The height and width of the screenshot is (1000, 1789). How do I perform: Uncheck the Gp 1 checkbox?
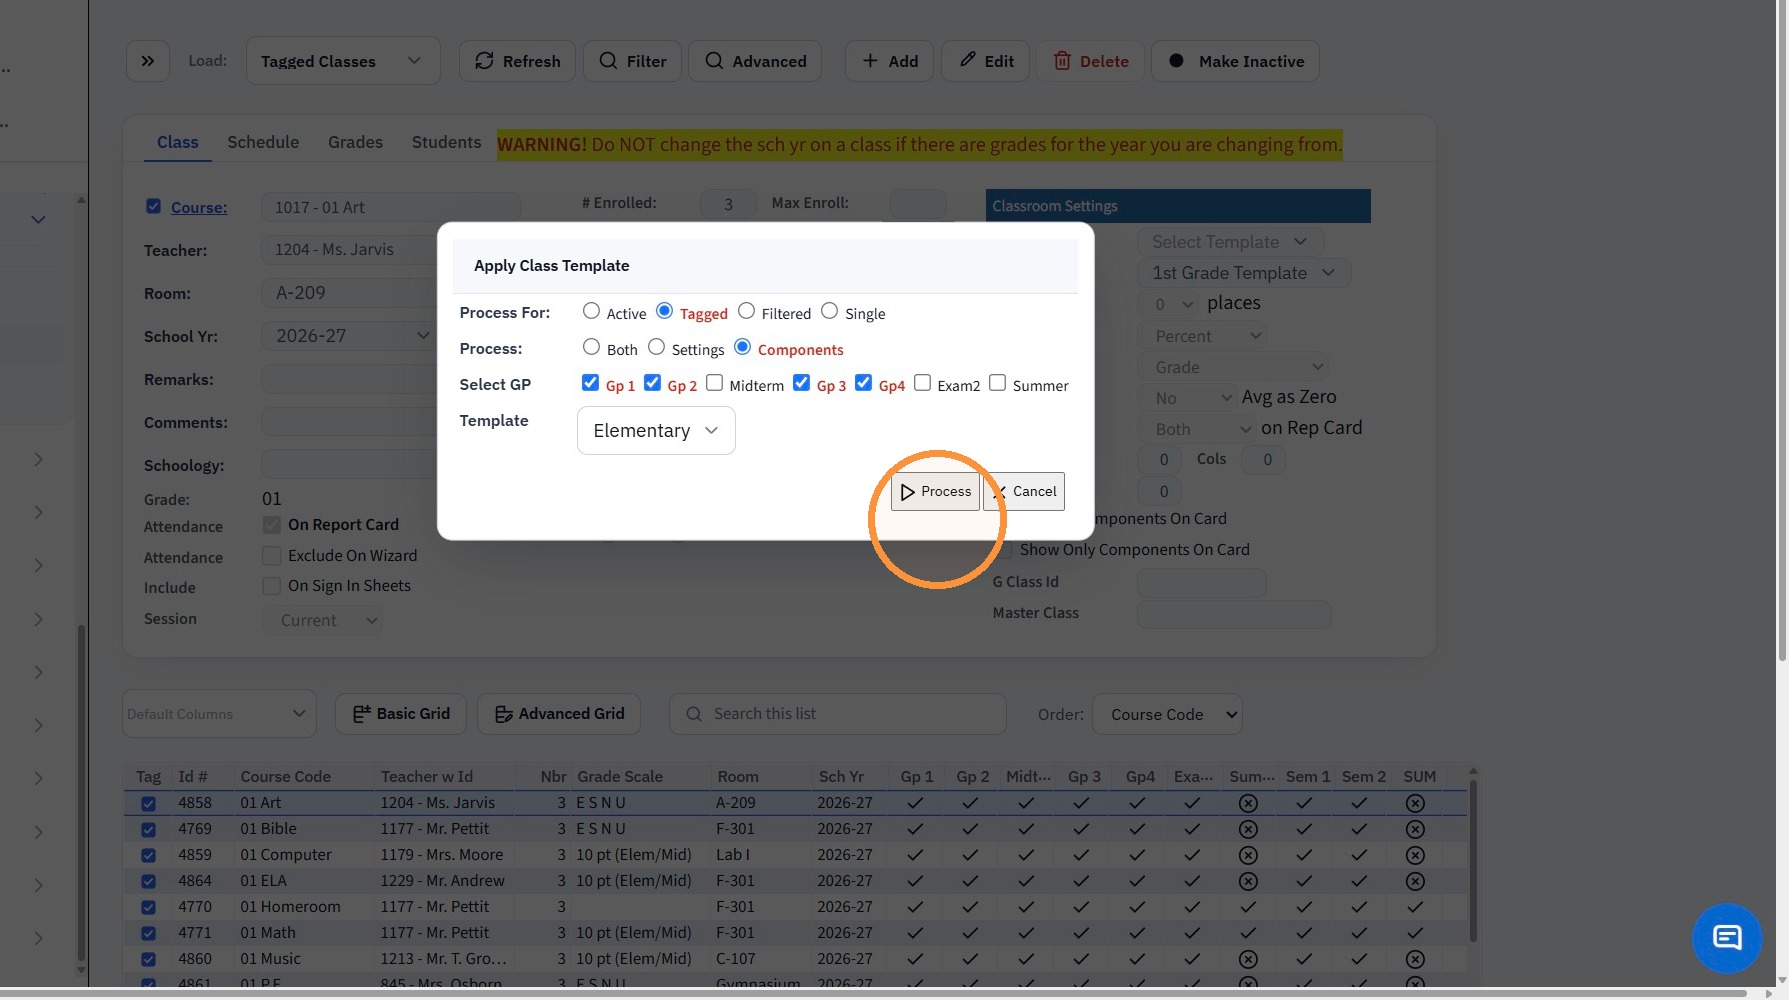click(x=590, y=384)
